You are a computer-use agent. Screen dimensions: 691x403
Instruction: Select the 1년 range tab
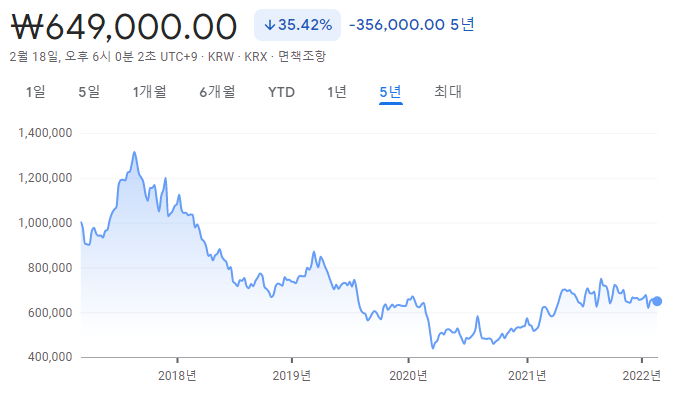(337, 92)
